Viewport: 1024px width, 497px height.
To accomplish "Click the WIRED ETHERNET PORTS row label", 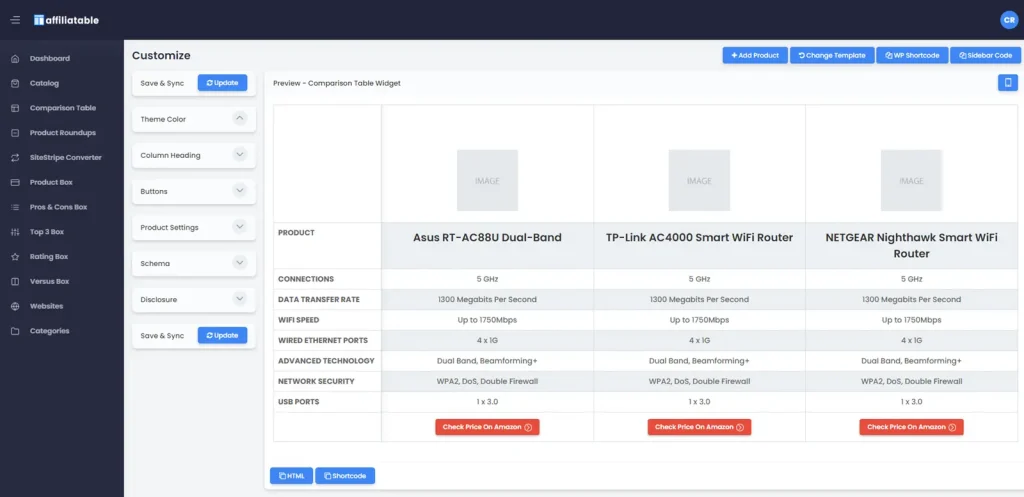I will click(x=323, y=340).
